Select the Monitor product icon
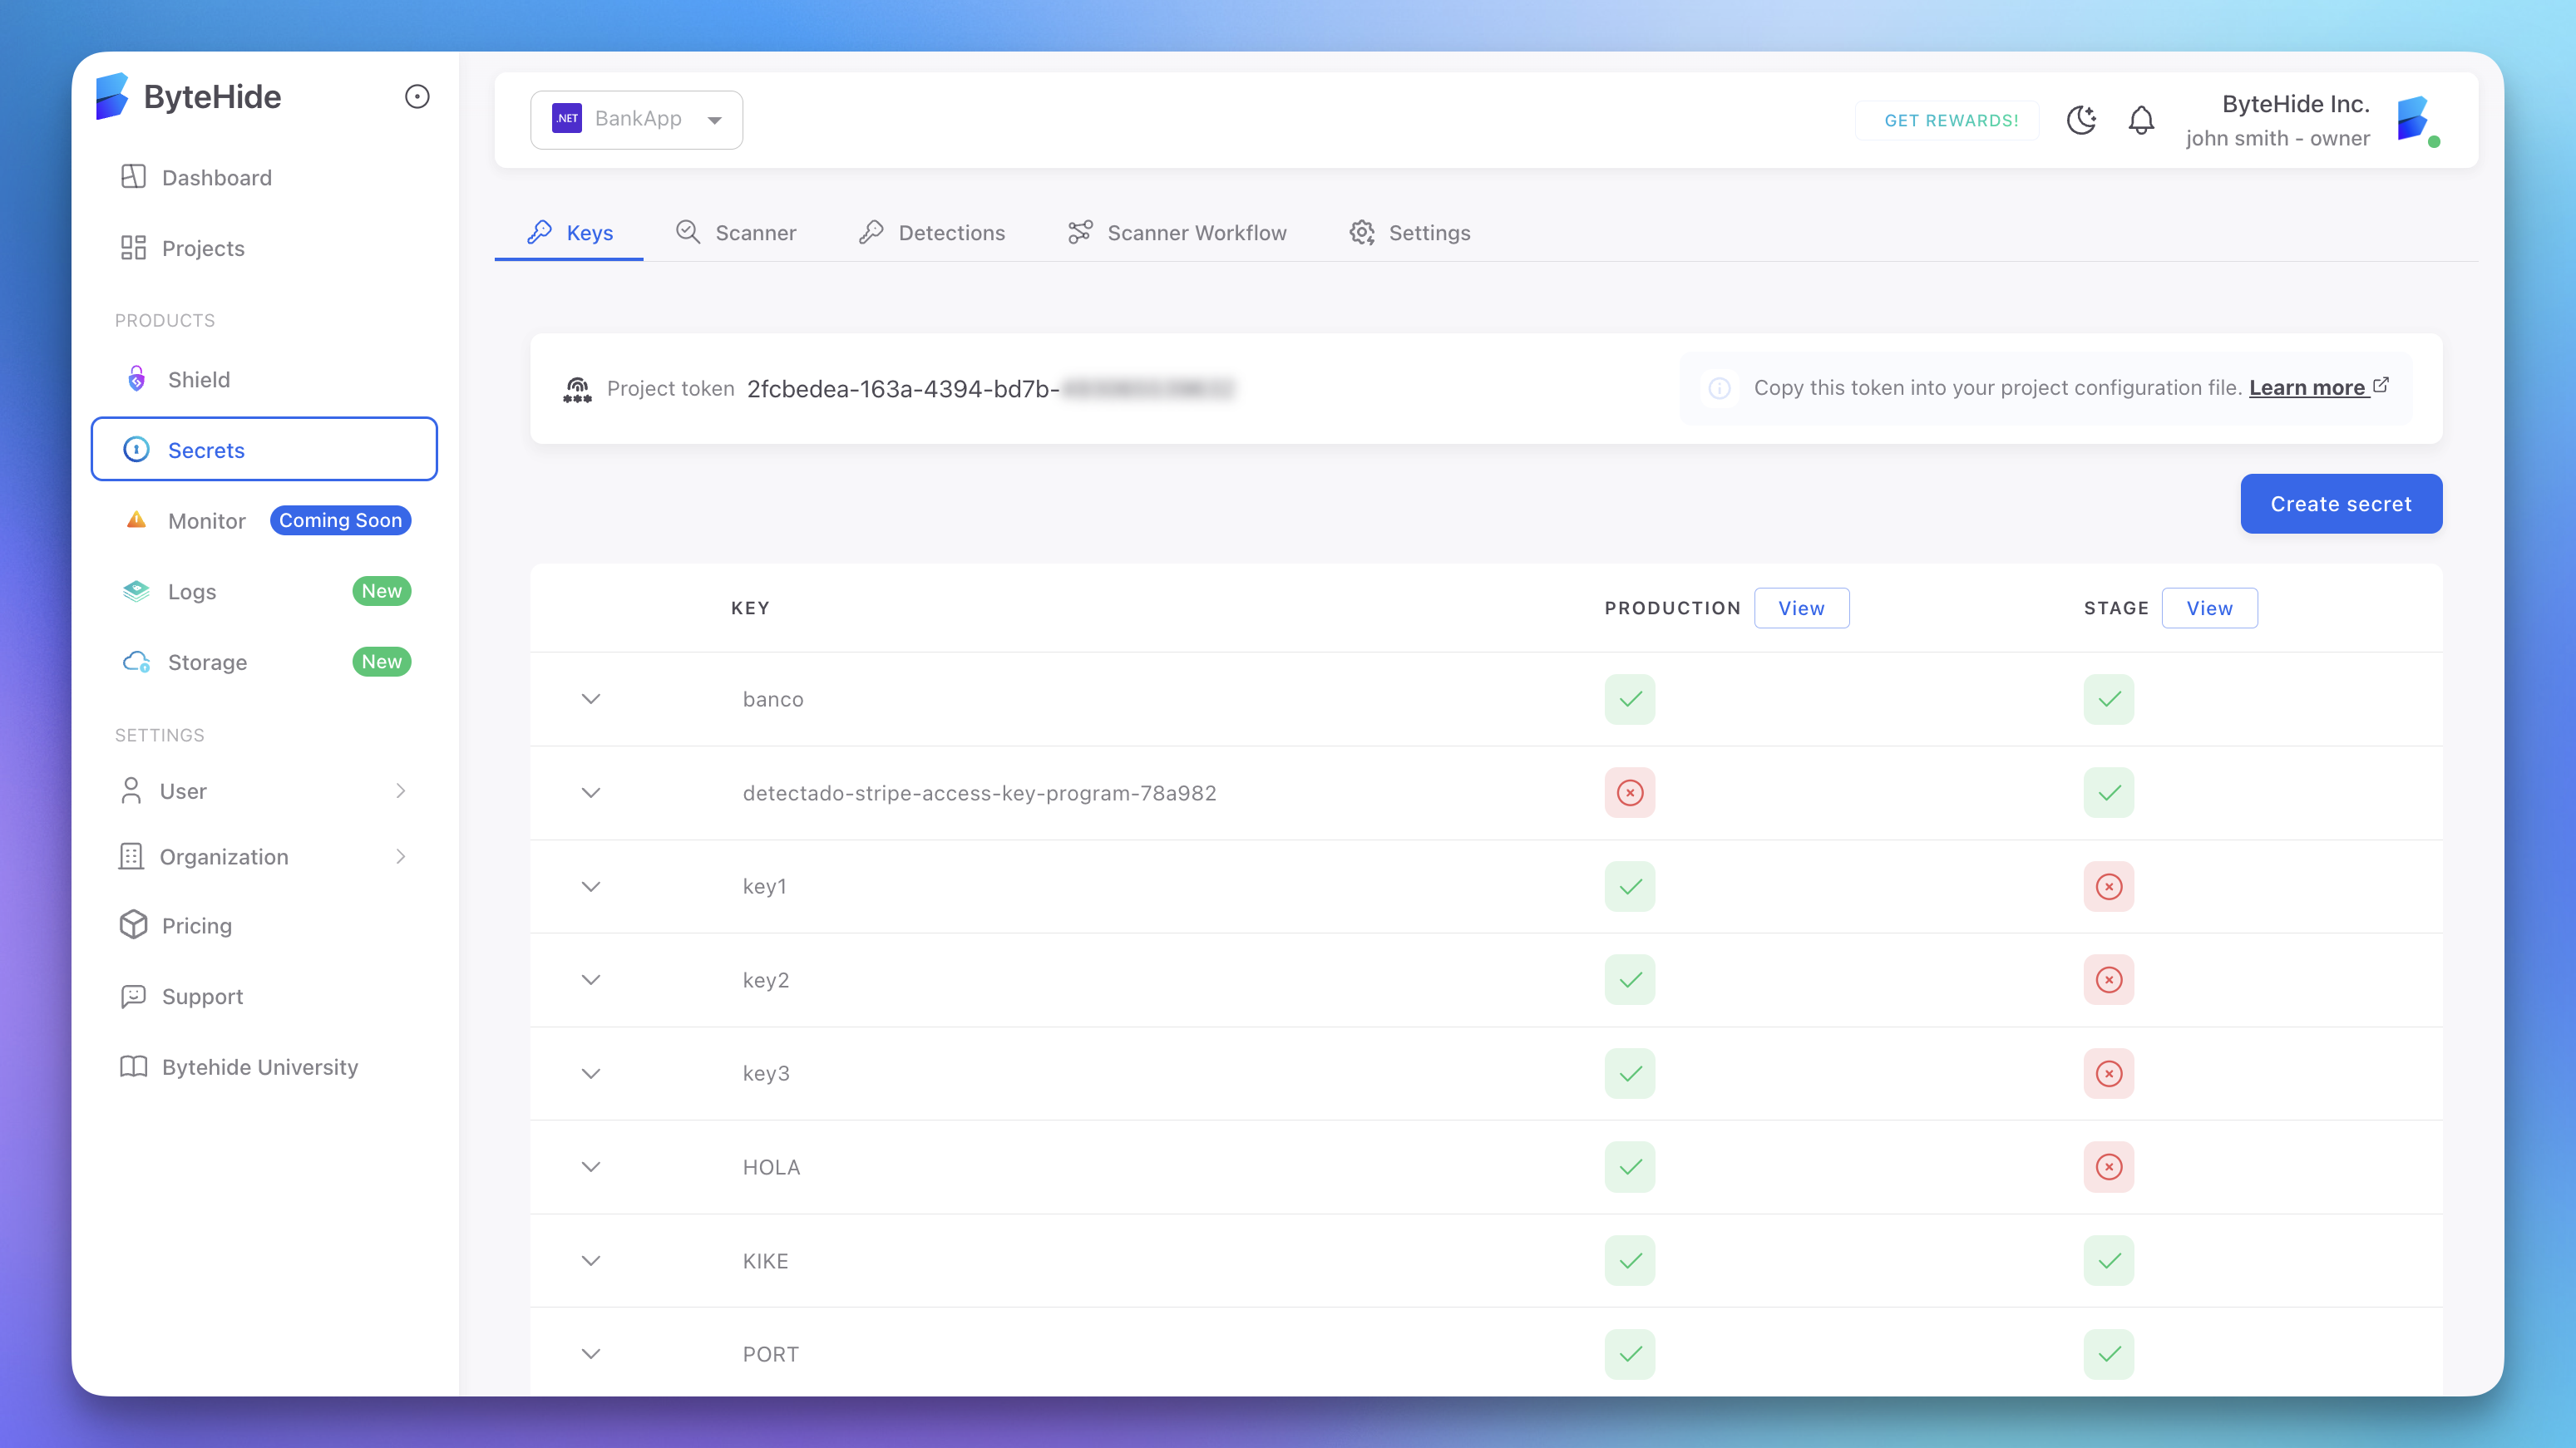 pos(135,520)
